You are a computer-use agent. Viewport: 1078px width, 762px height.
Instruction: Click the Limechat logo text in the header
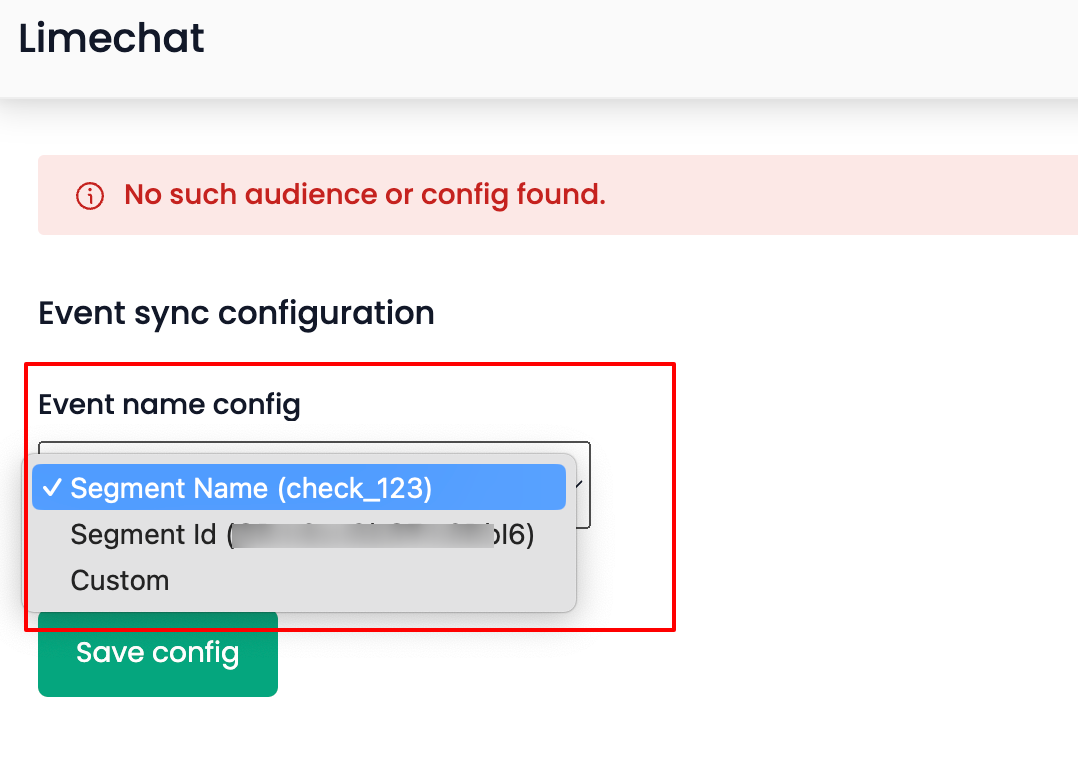(x=110, y=37)
